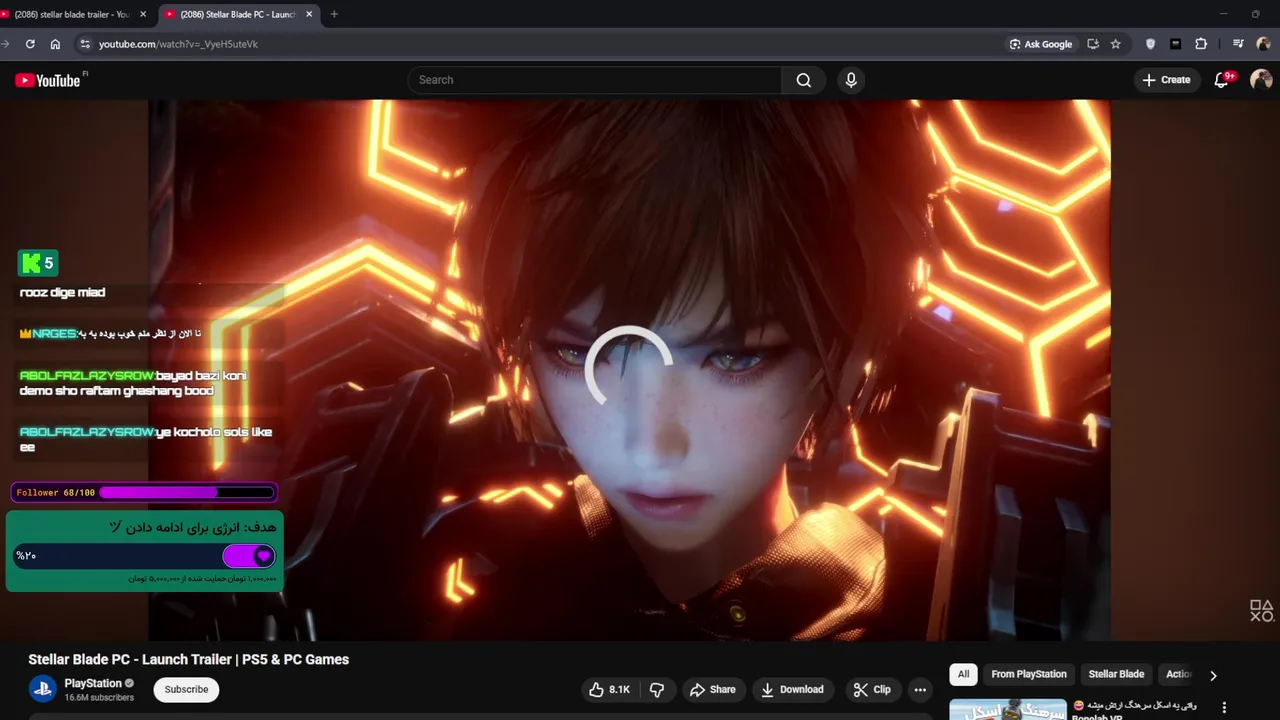Click the 16.6M subscribers text

tap(99, 697)
